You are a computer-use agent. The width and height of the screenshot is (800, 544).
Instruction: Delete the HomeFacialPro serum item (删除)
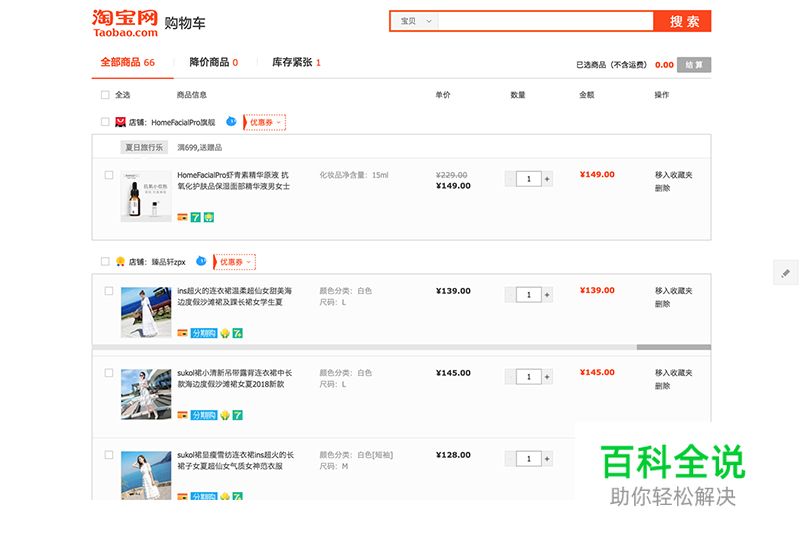pyautogui.click(x=662, y=188)
